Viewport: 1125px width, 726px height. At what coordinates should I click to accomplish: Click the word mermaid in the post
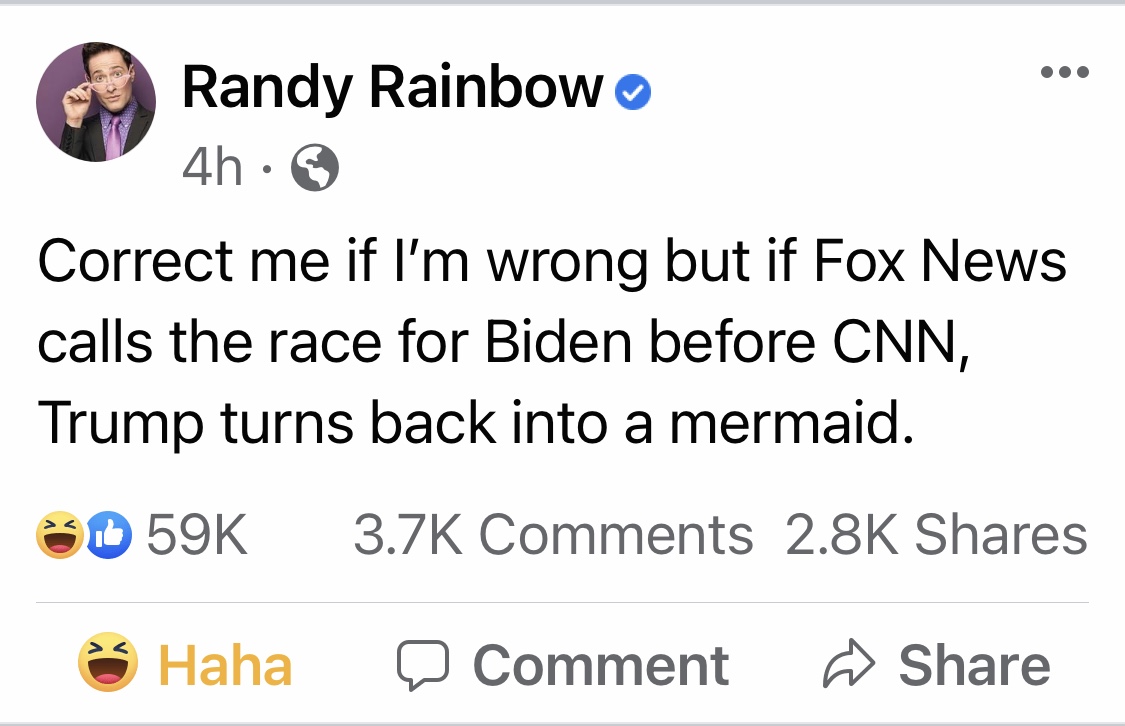pyautogui.click(x=790, y=423)
